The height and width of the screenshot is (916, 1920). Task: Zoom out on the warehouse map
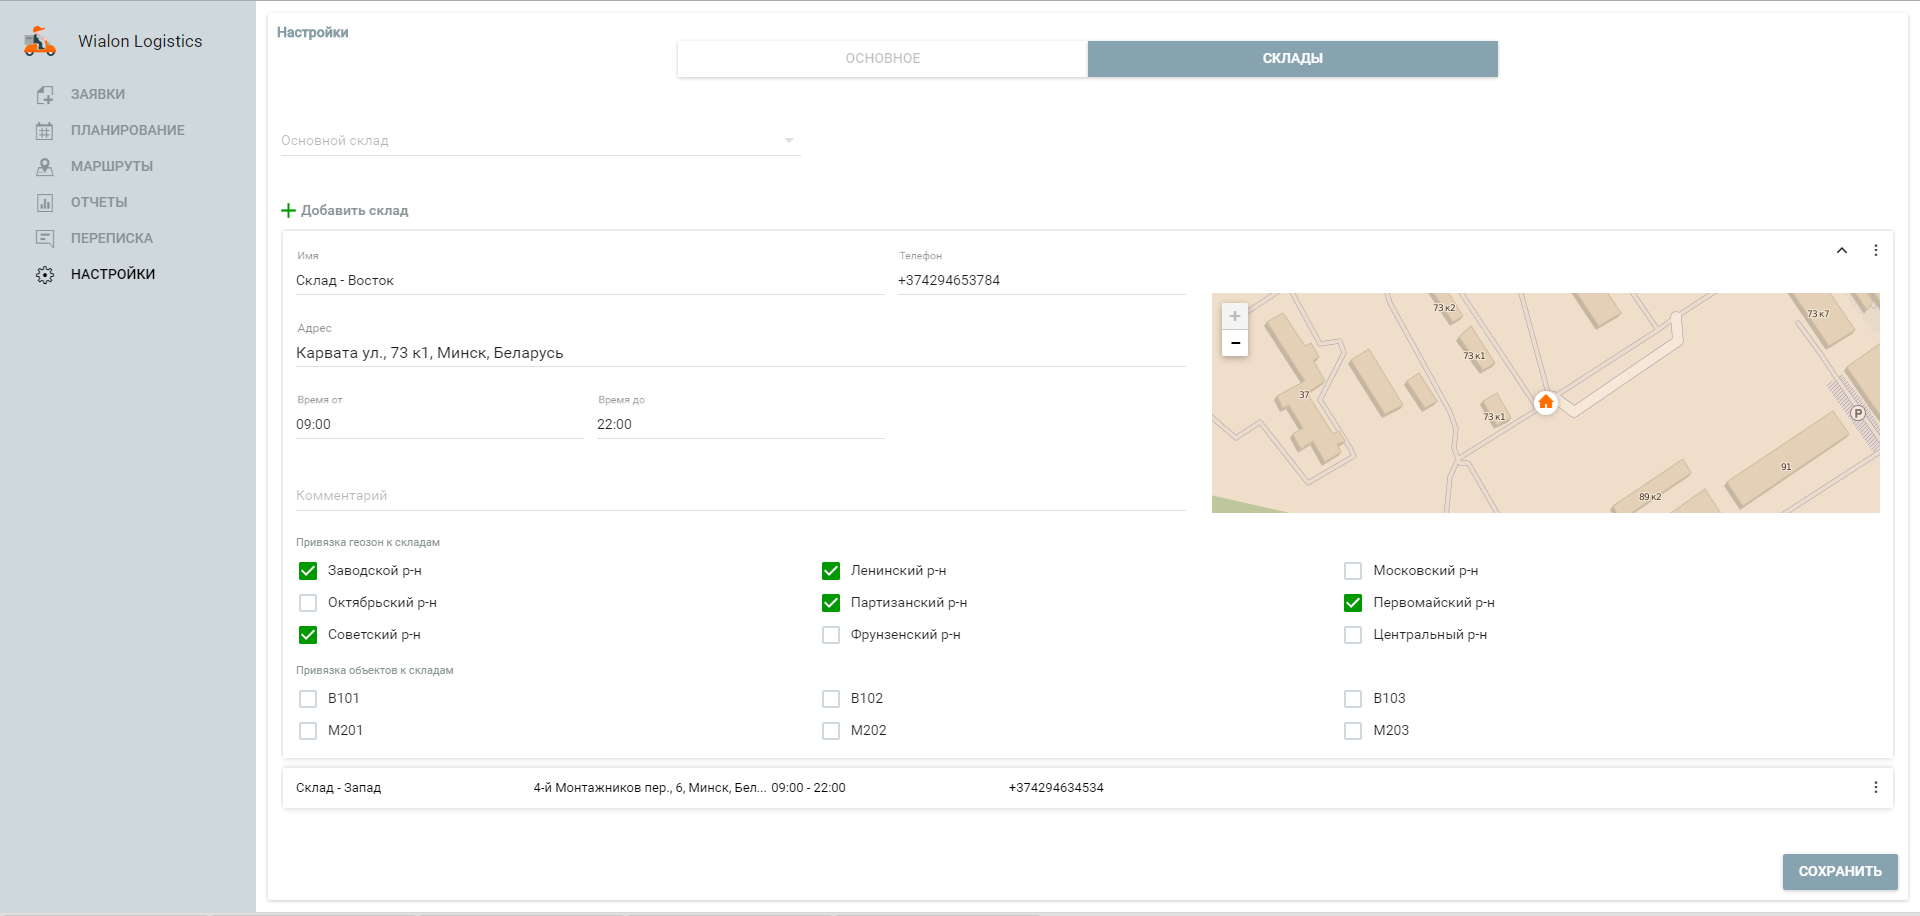(x=1235, y=343)
